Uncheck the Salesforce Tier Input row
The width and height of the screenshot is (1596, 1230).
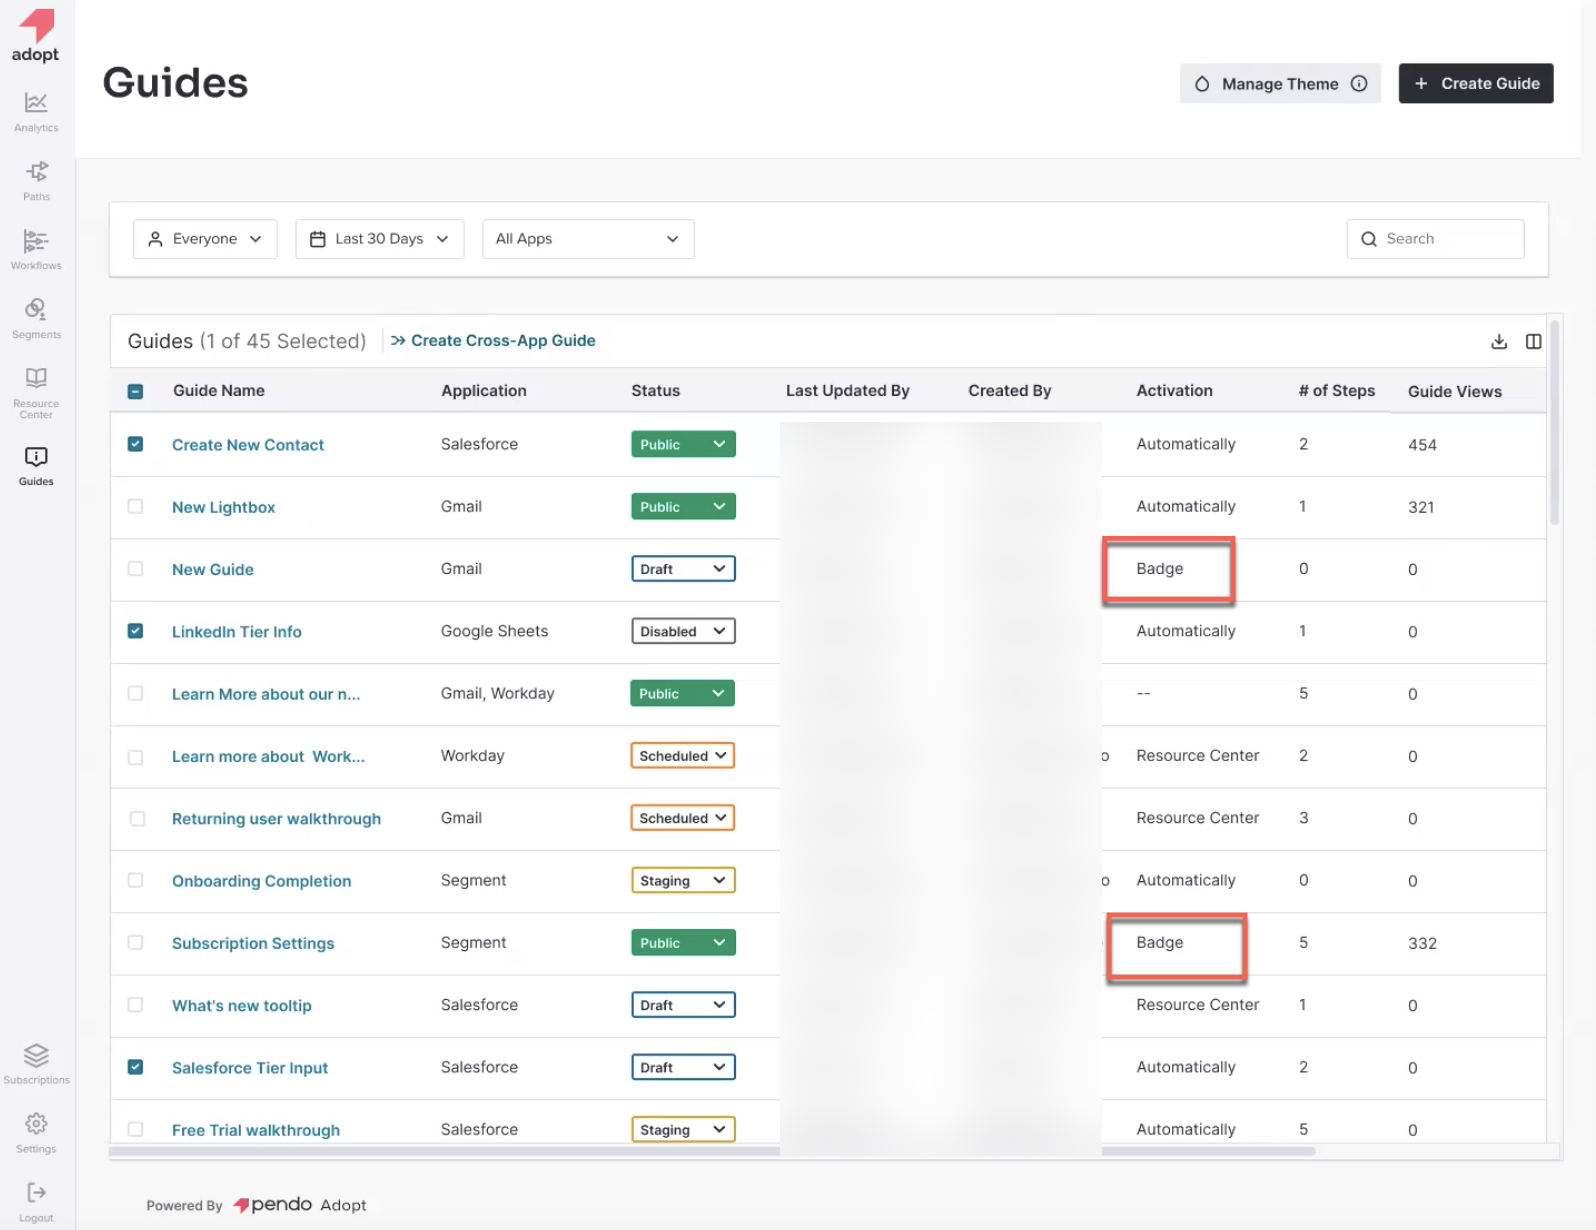click(x=135, y=1067)
